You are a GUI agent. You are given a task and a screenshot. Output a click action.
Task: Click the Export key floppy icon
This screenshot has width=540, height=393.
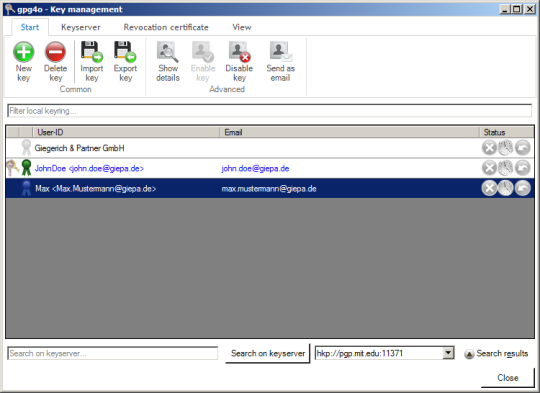125,52
